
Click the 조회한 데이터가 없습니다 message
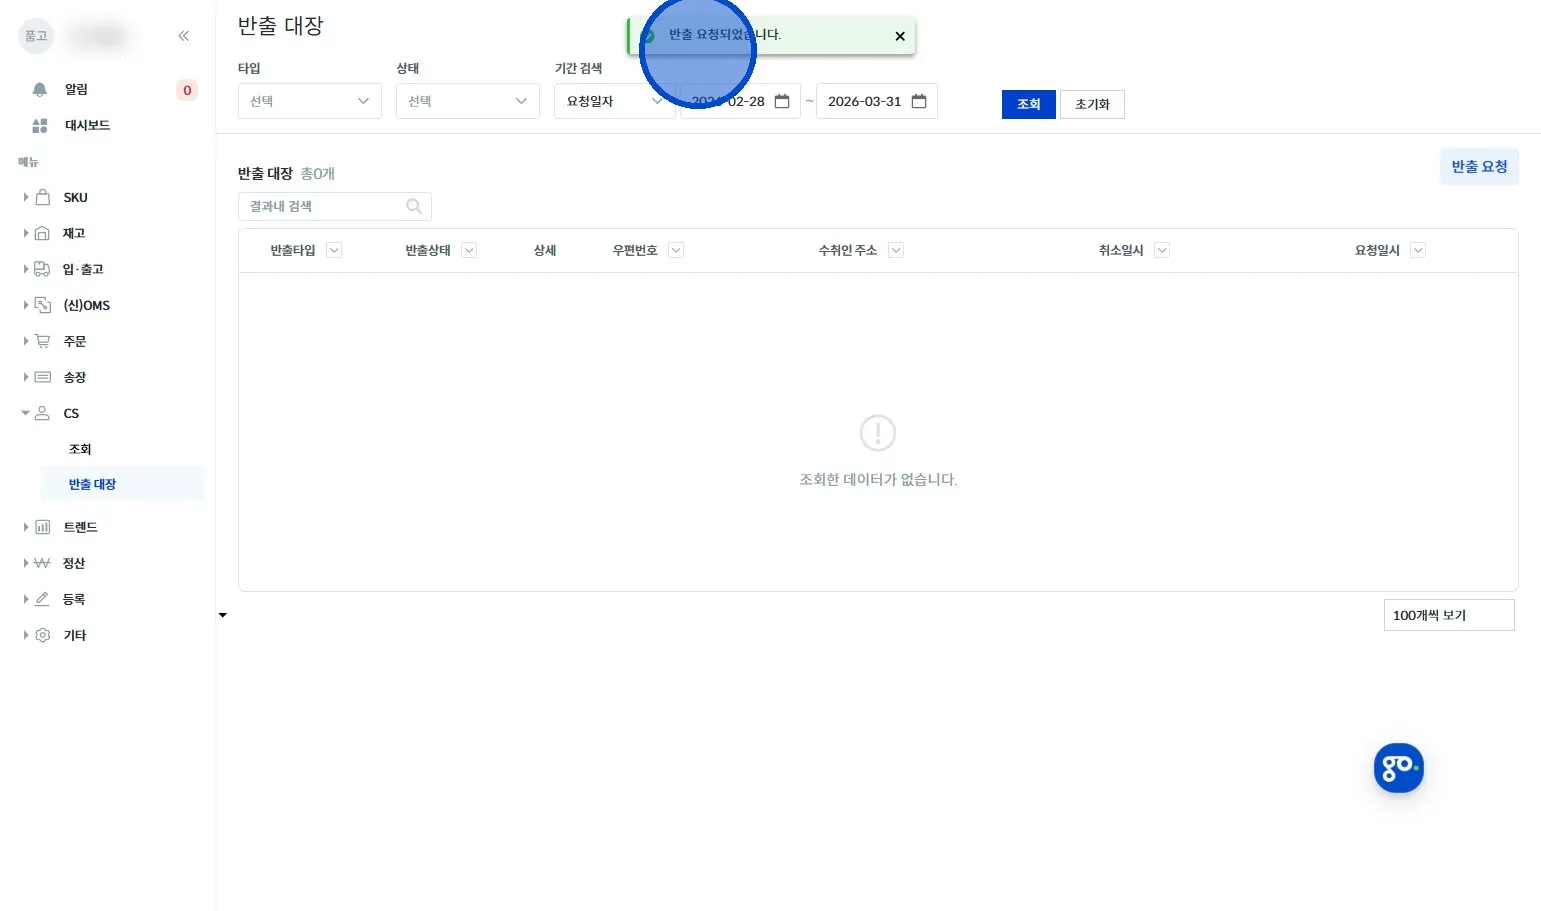(878, 480)
